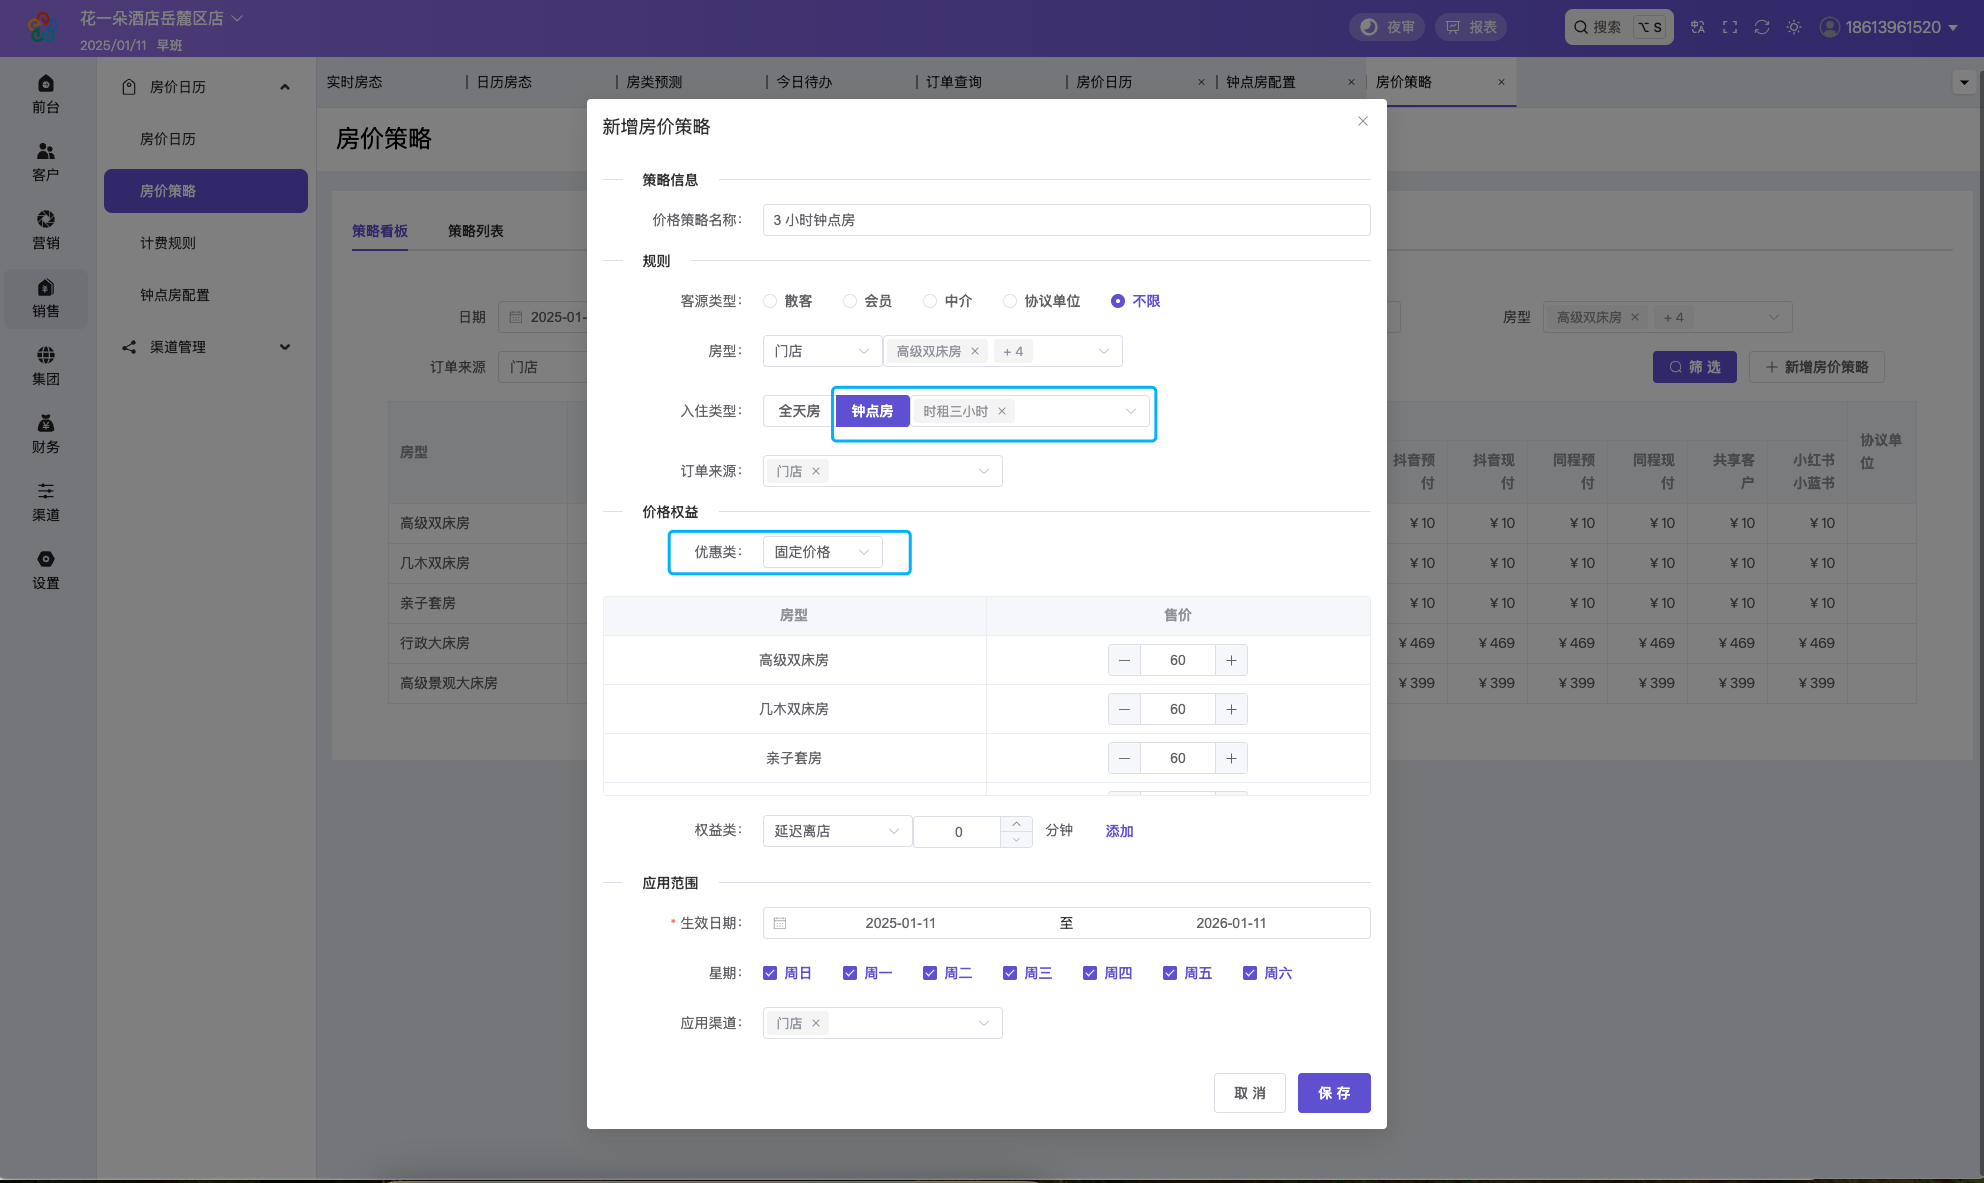
Task: Open the 销售 sales sidebar icon
Action: pyautogui.click(x=46, y=298)
